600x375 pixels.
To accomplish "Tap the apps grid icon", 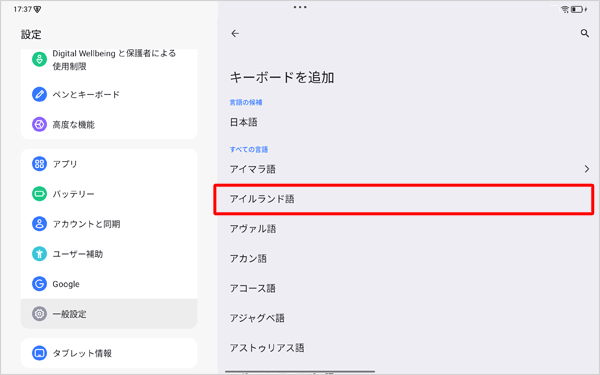I will (39, 164).
